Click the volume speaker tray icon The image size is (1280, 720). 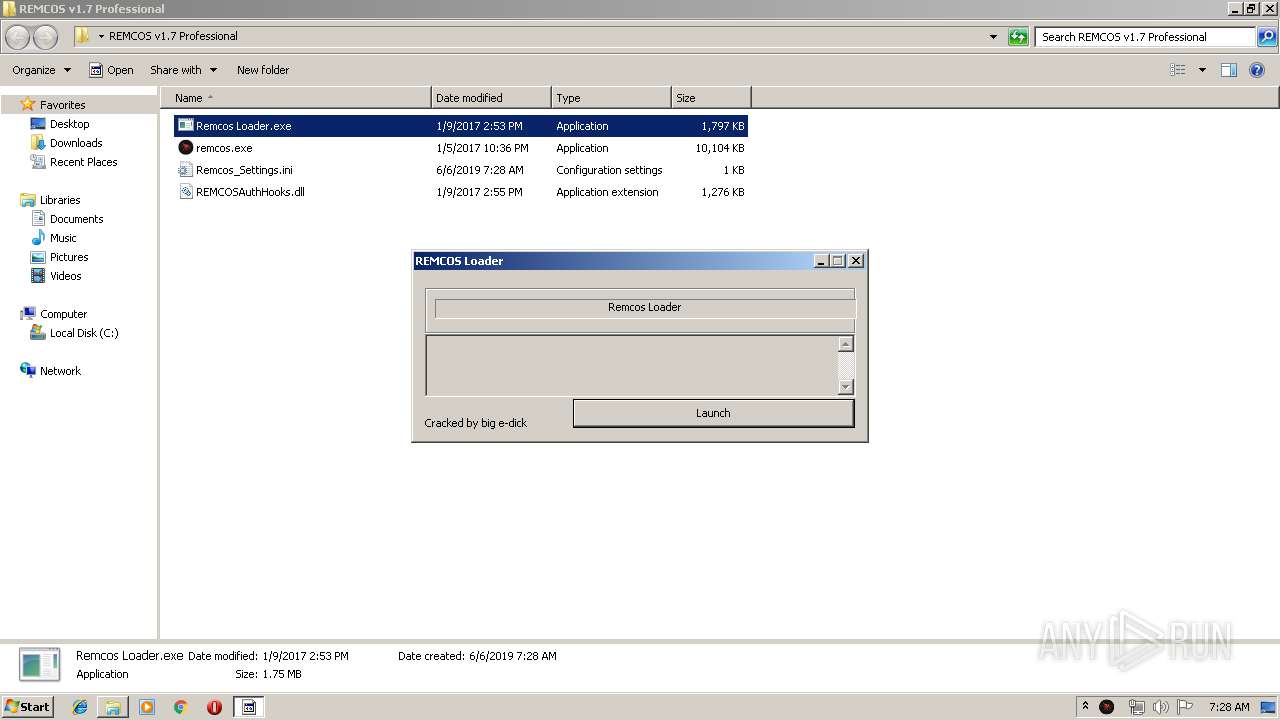(x=1161, y=707)
